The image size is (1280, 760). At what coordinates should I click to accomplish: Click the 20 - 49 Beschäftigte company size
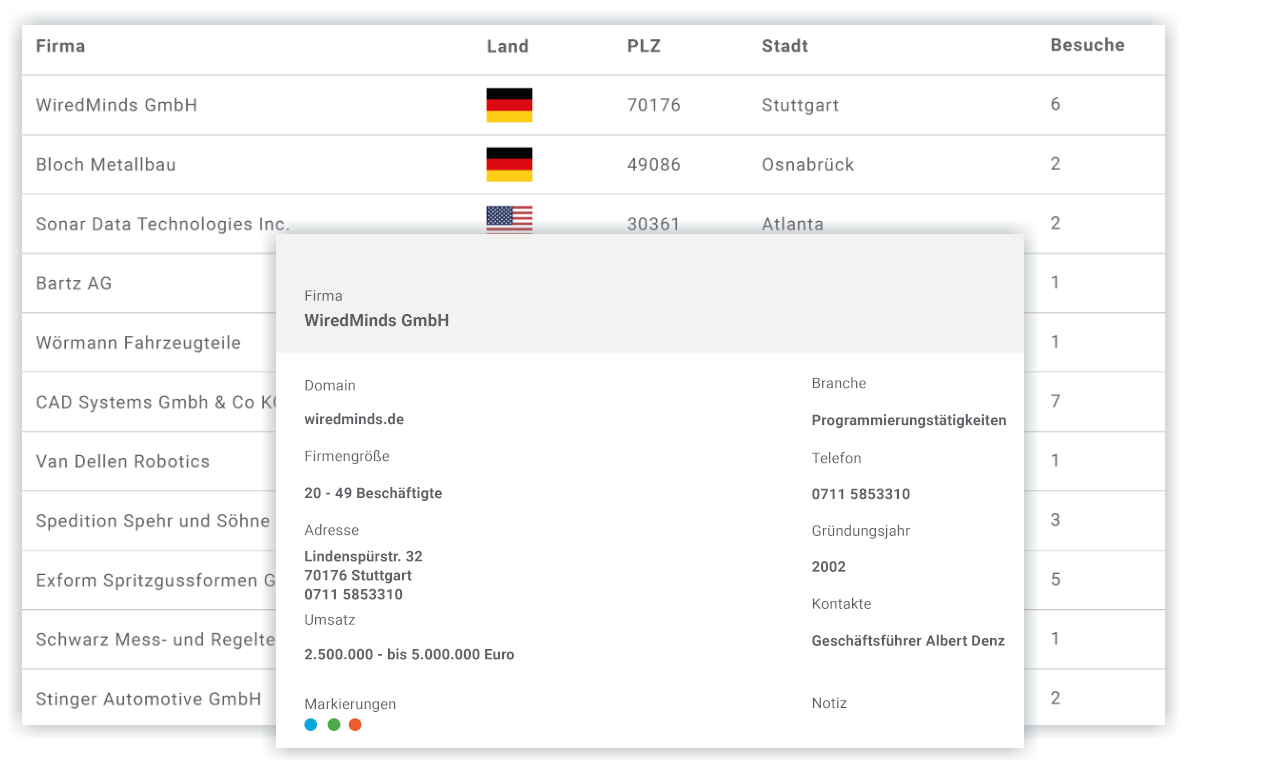[x=373, y=493]
